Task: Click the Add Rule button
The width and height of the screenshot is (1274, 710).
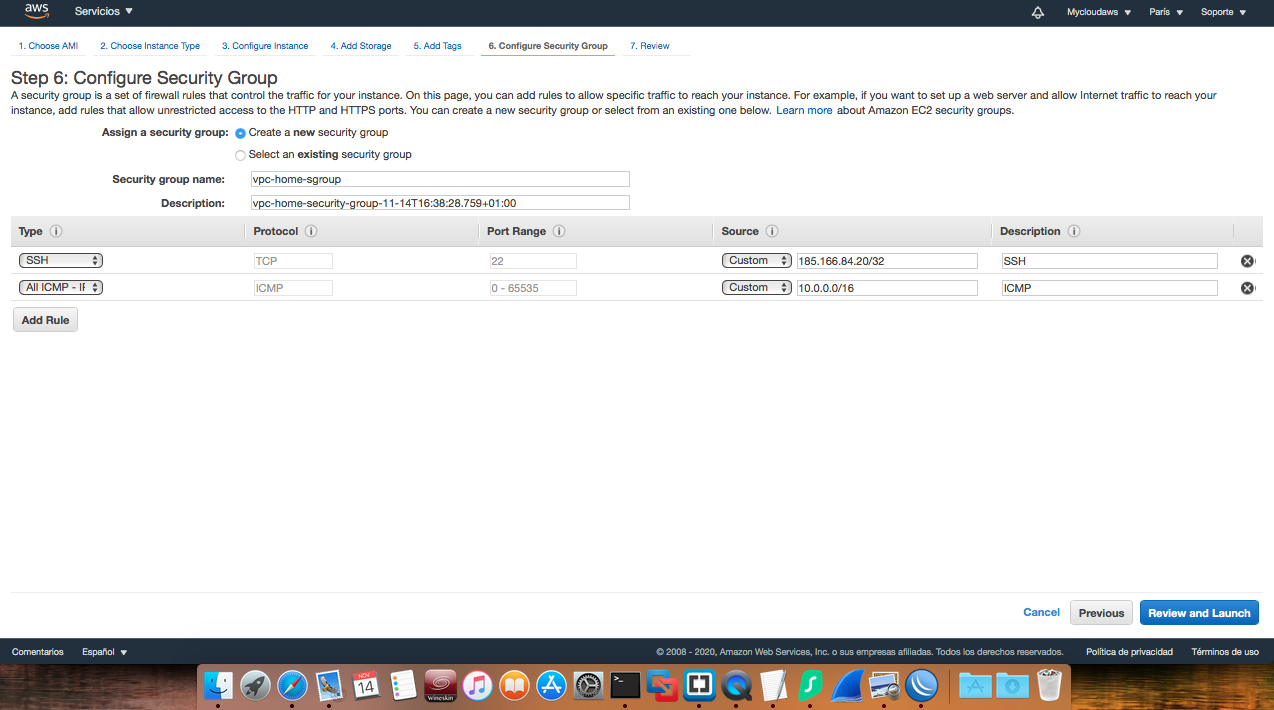Action: tap(44, 319)
